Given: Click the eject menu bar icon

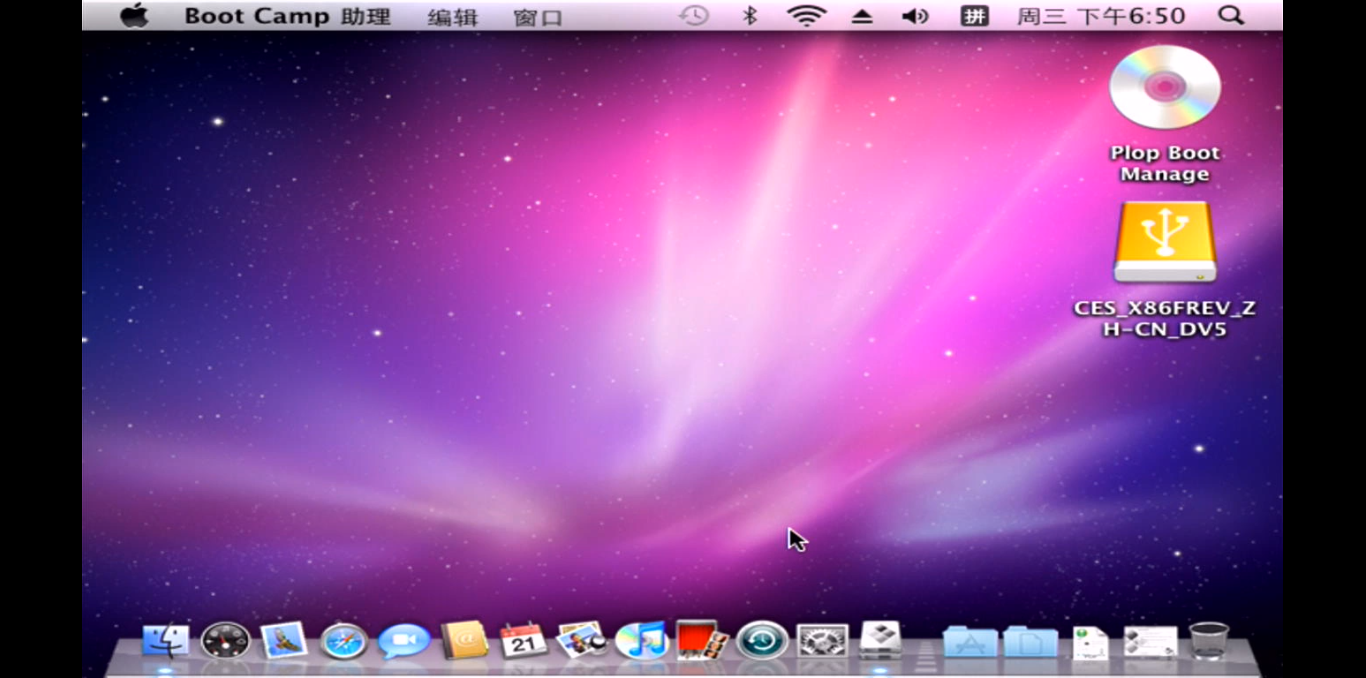Looking at the screenshot, I should 862,17.
